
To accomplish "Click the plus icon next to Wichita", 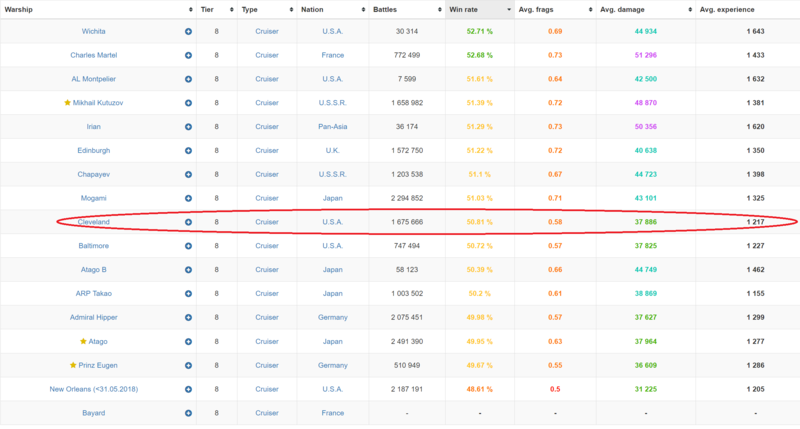I will [188, 32].
